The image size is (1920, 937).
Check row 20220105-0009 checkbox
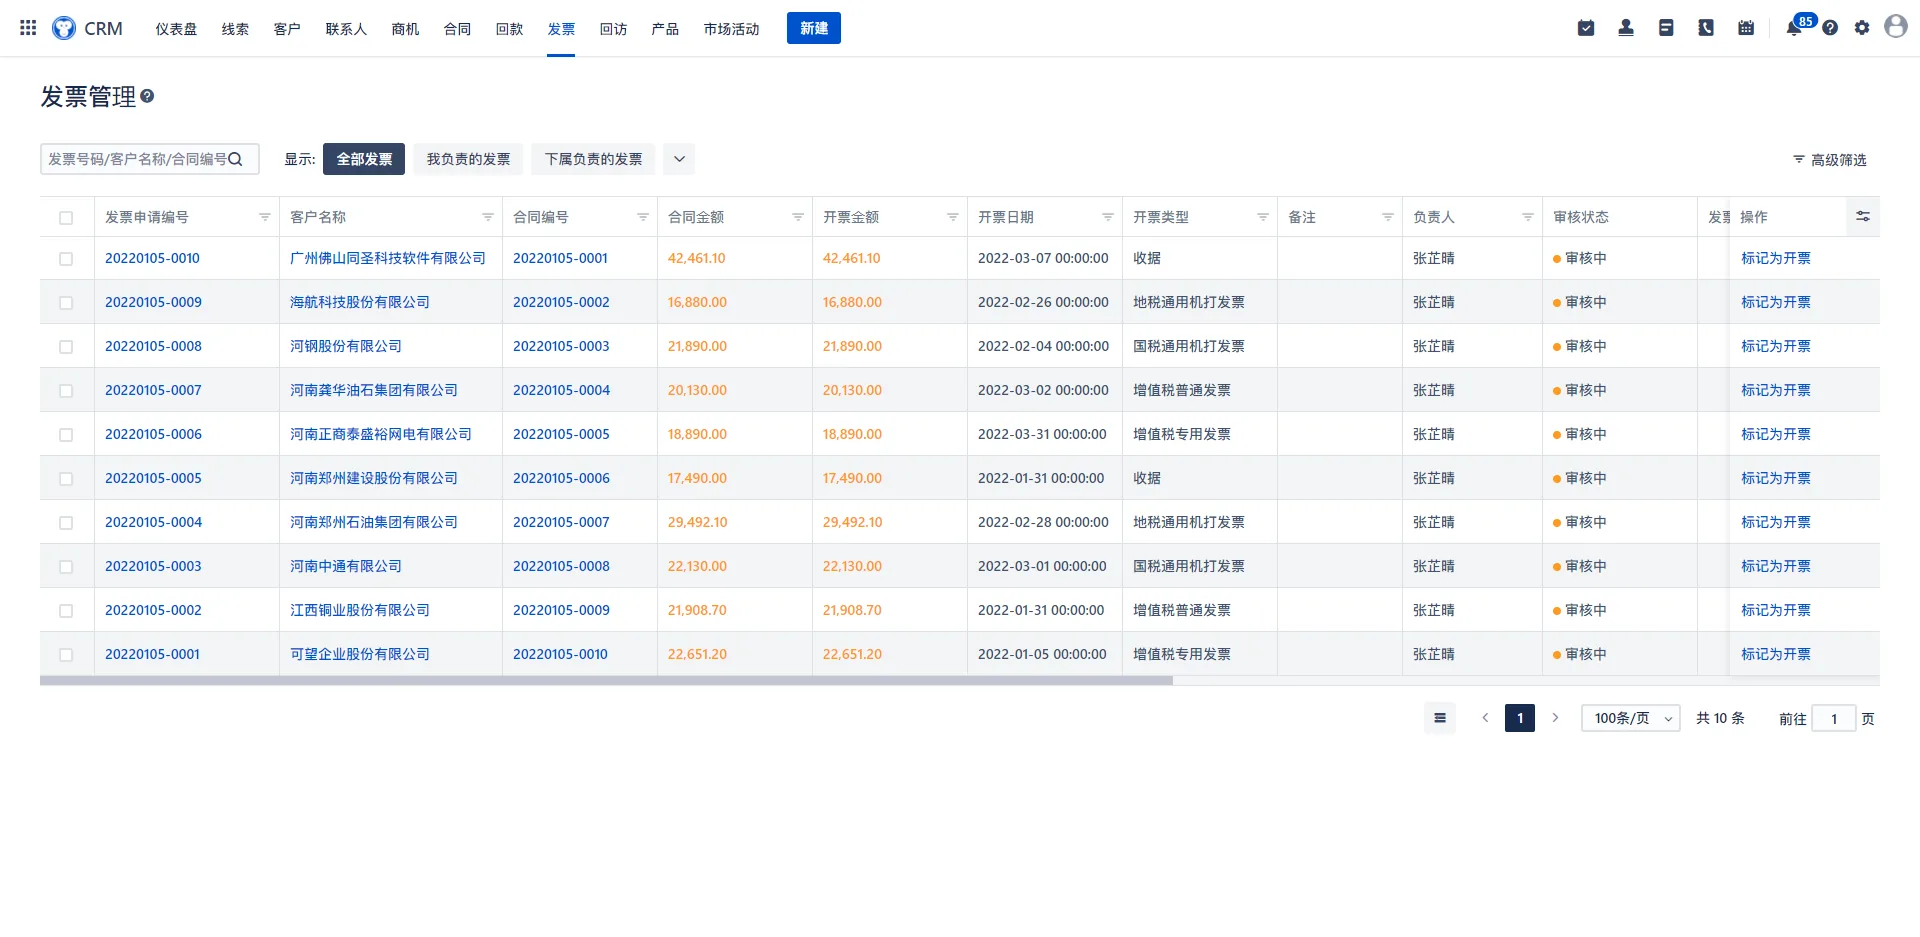[x=66, y=303]
